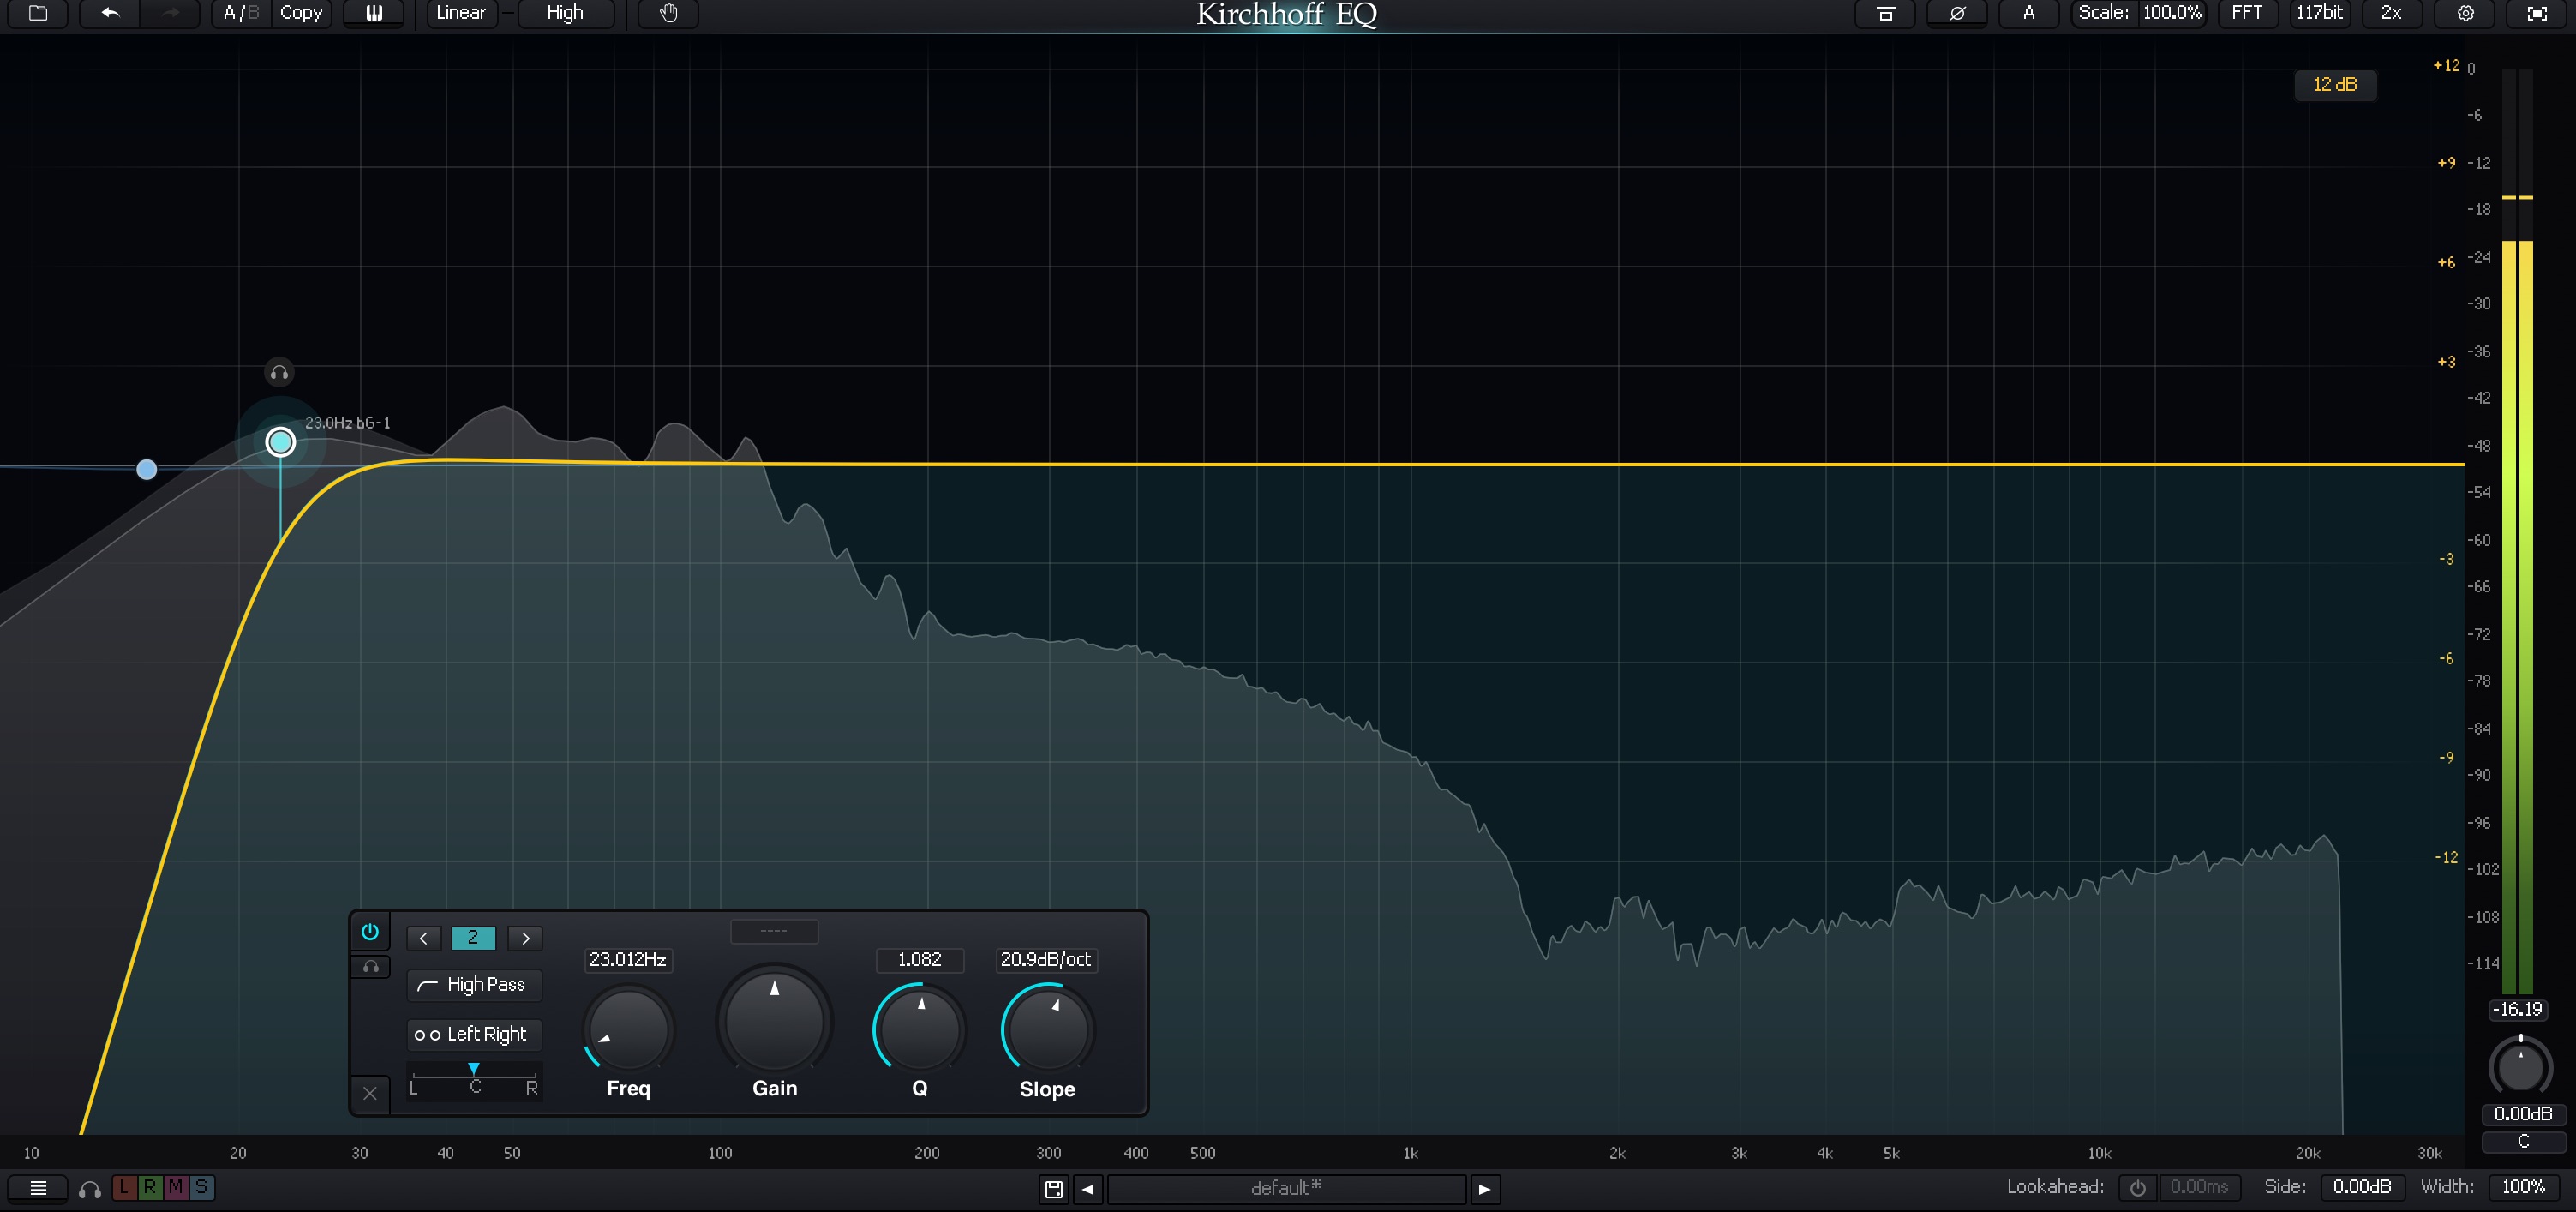This screenshot has width=2576, height=1212.
Task: Click the output gain knob
Action: (x=2520, y=1067)
